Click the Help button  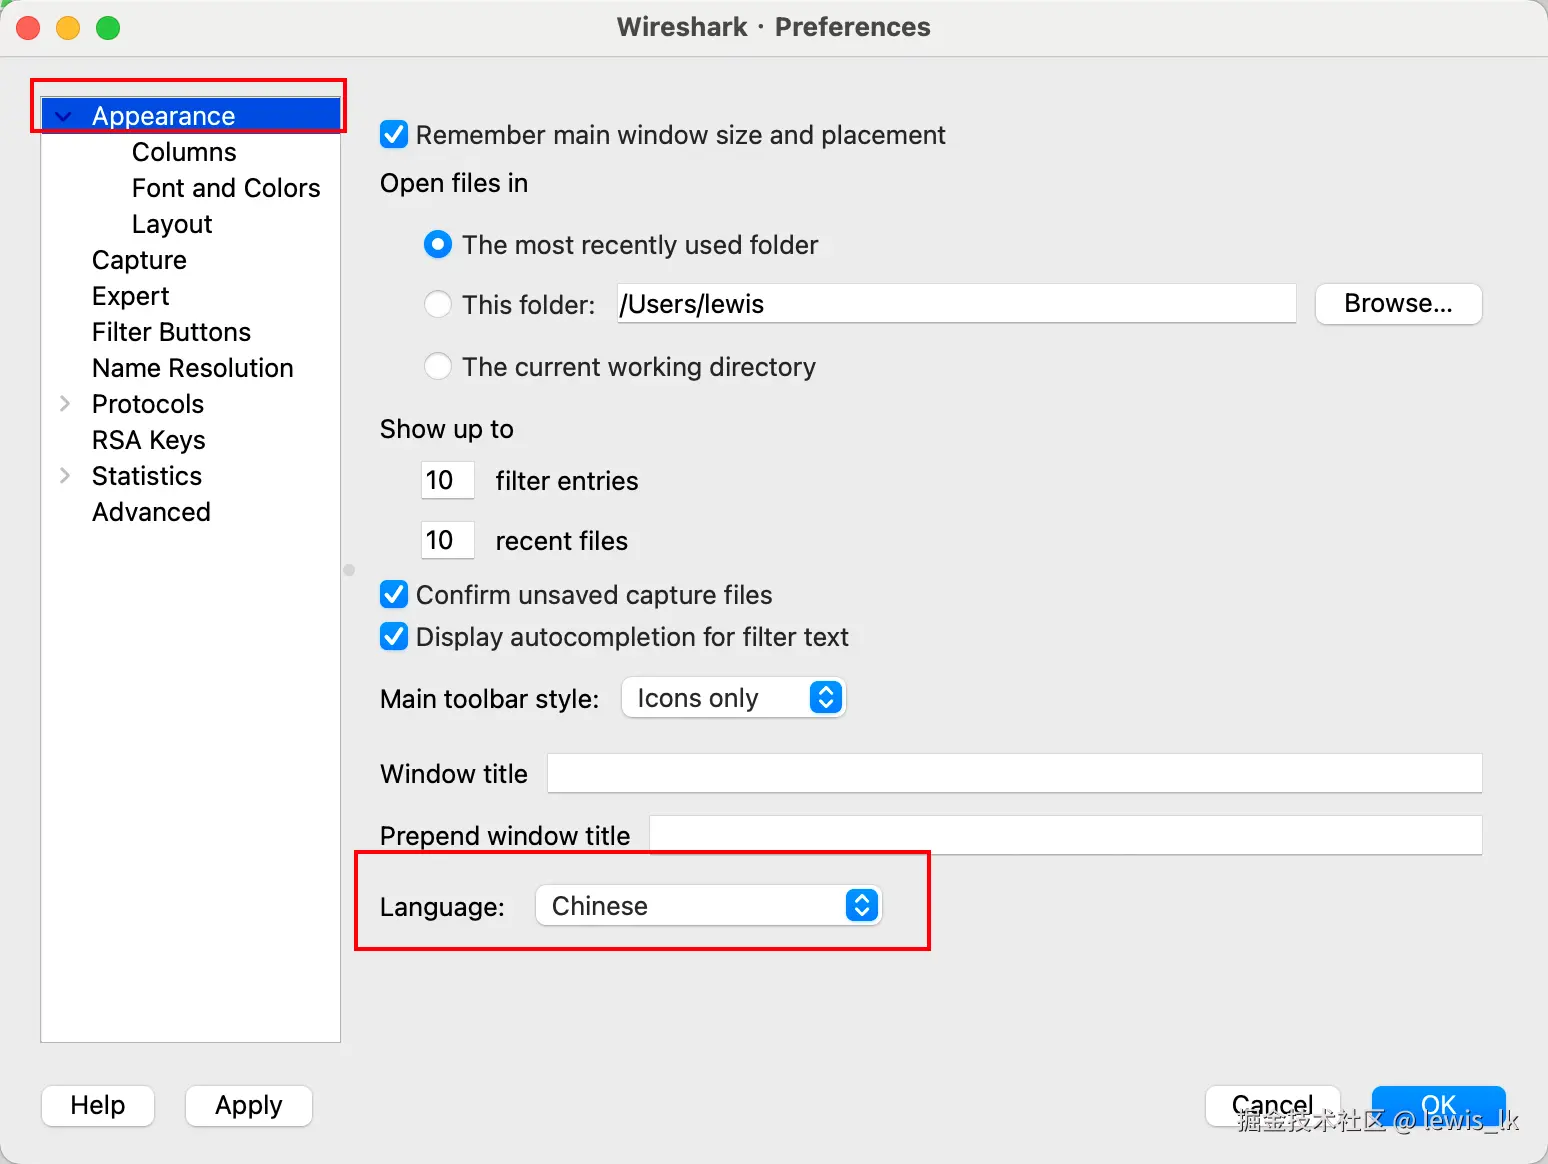pyautogui.click(x=98, y=1105)
